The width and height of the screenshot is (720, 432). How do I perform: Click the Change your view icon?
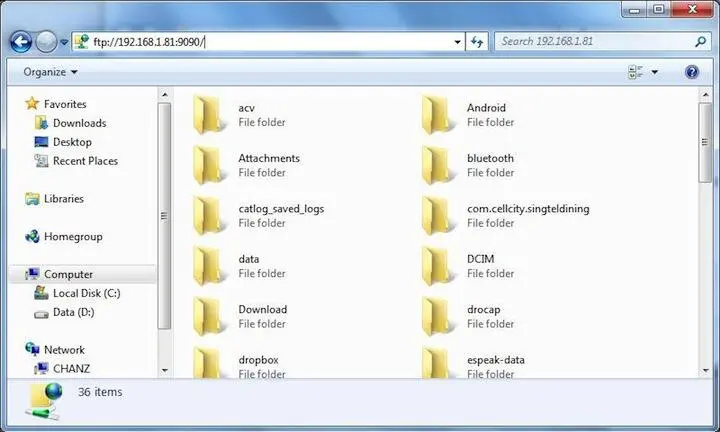pyautogui.click(x=635, y=72)
